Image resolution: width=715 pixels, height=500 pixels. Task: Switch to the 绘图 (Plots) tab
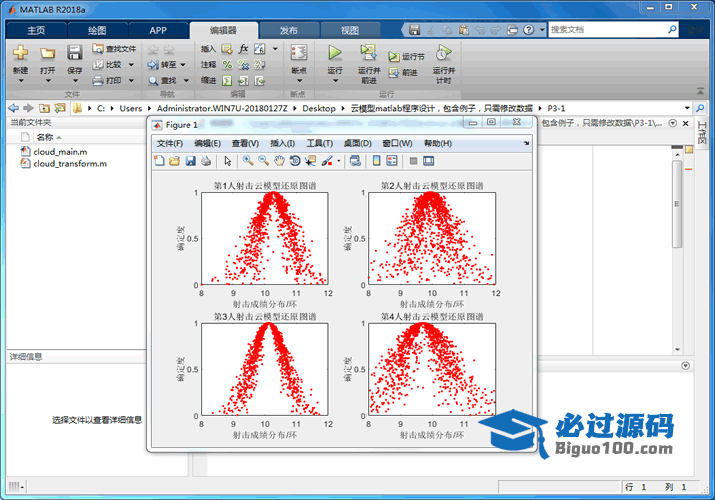pyautogui.click(x=97, y=30)
